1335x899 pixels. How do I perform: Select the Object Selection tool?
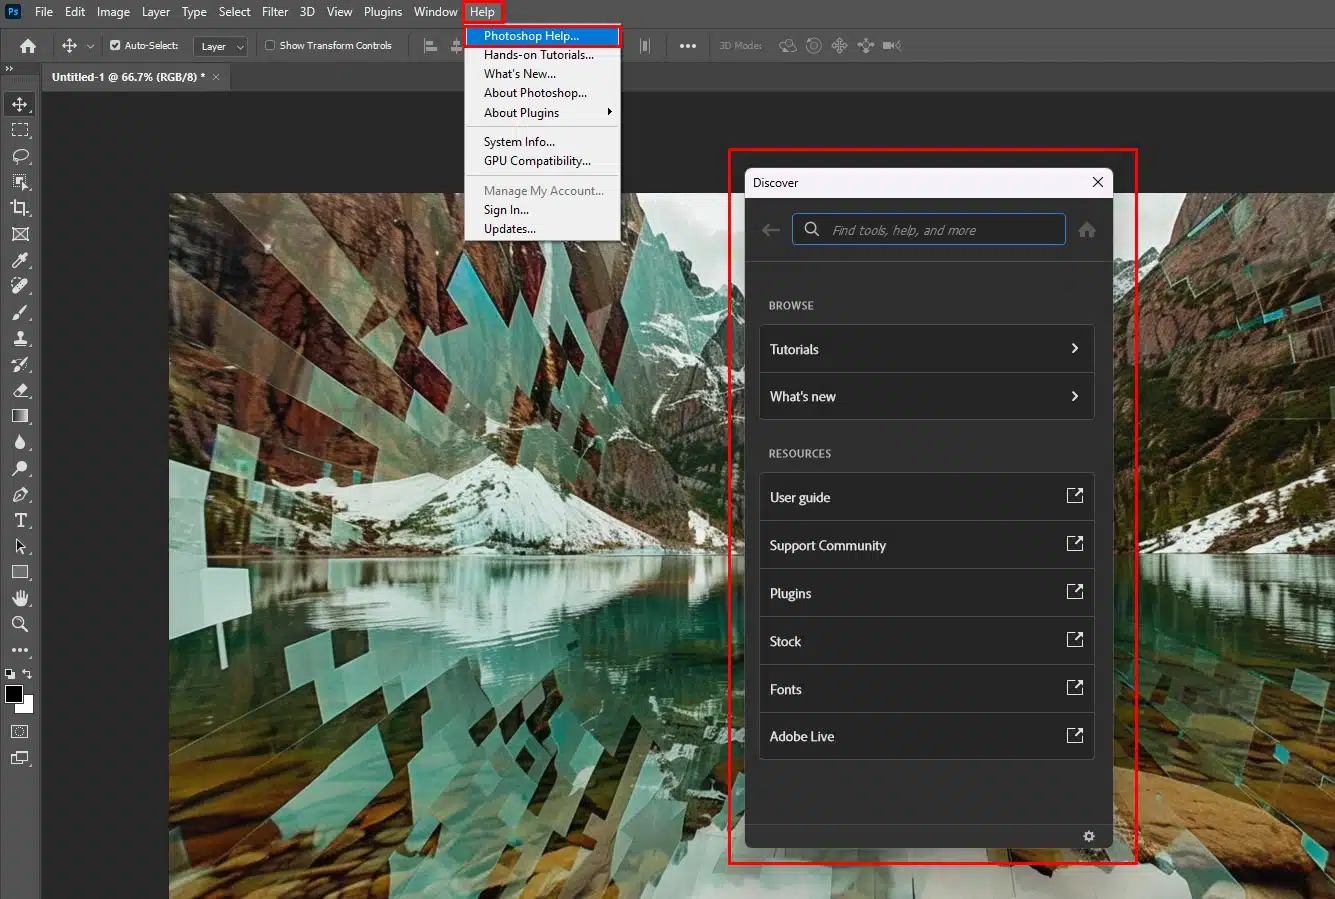(20, 182)
